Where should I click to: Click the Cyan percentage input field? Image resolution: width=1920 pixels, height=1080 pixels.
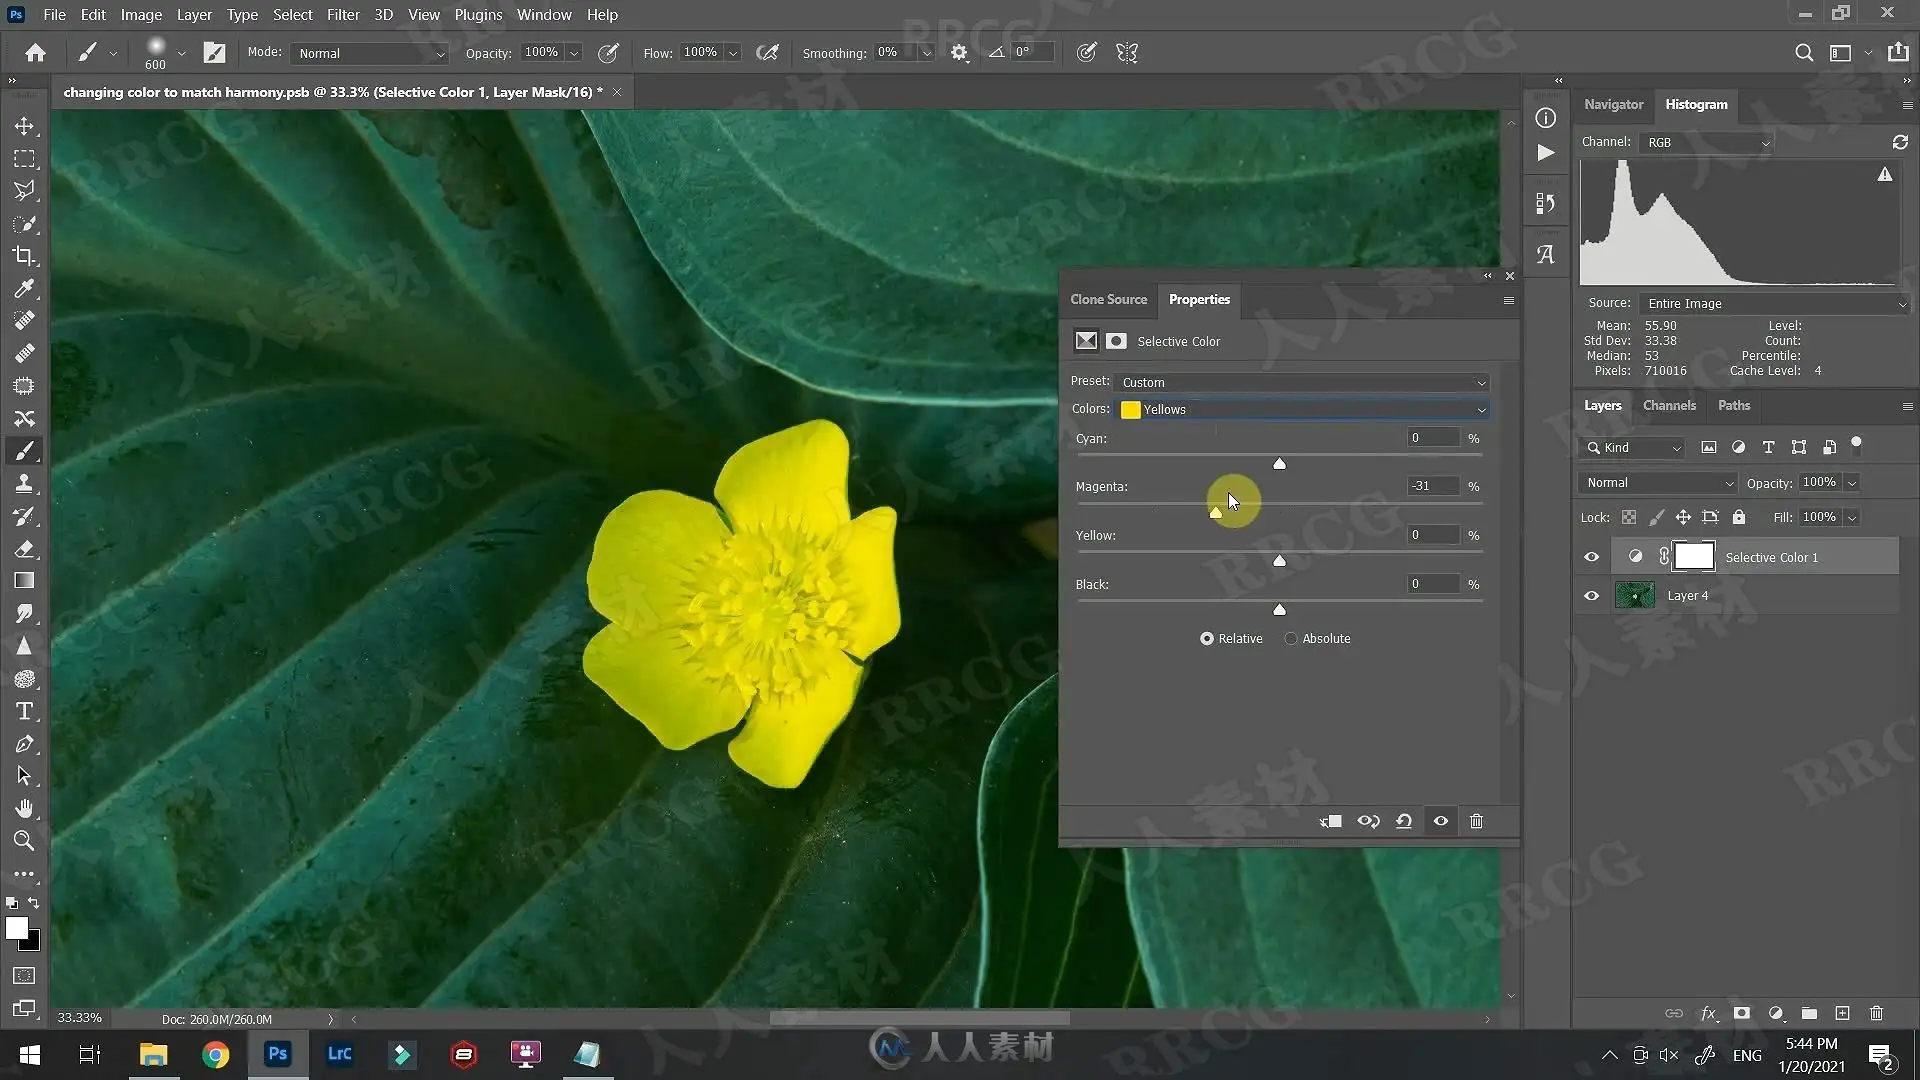1433,438
